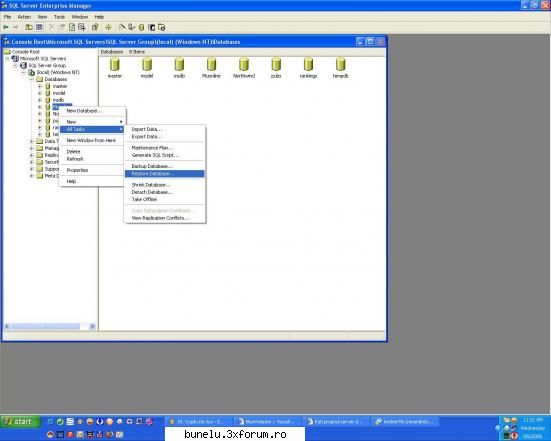
Task: Click the Up One Level folder icon
Action: [29, 27]
